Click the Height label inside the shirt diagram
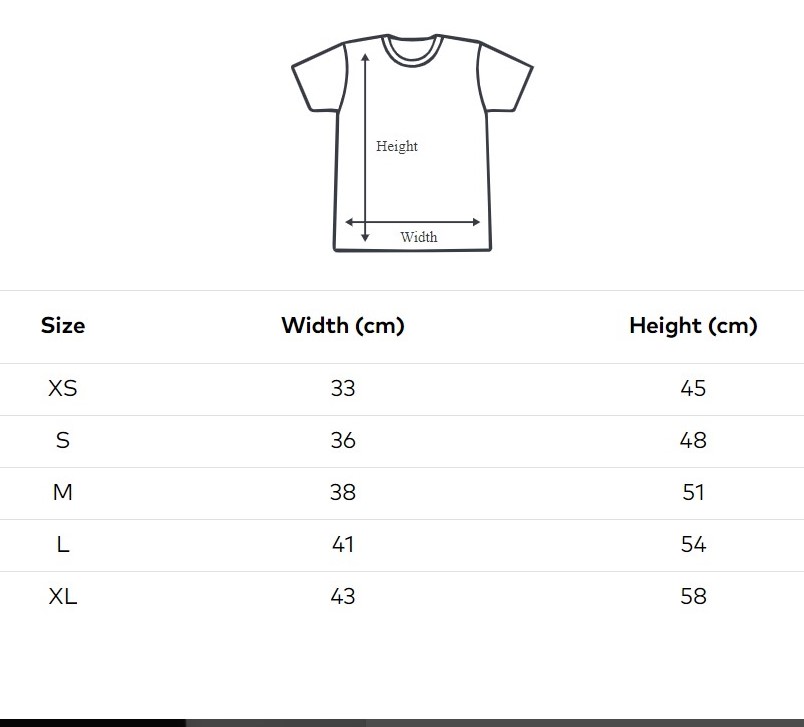This screenshot has height=727, width=804. click(397, 146)
